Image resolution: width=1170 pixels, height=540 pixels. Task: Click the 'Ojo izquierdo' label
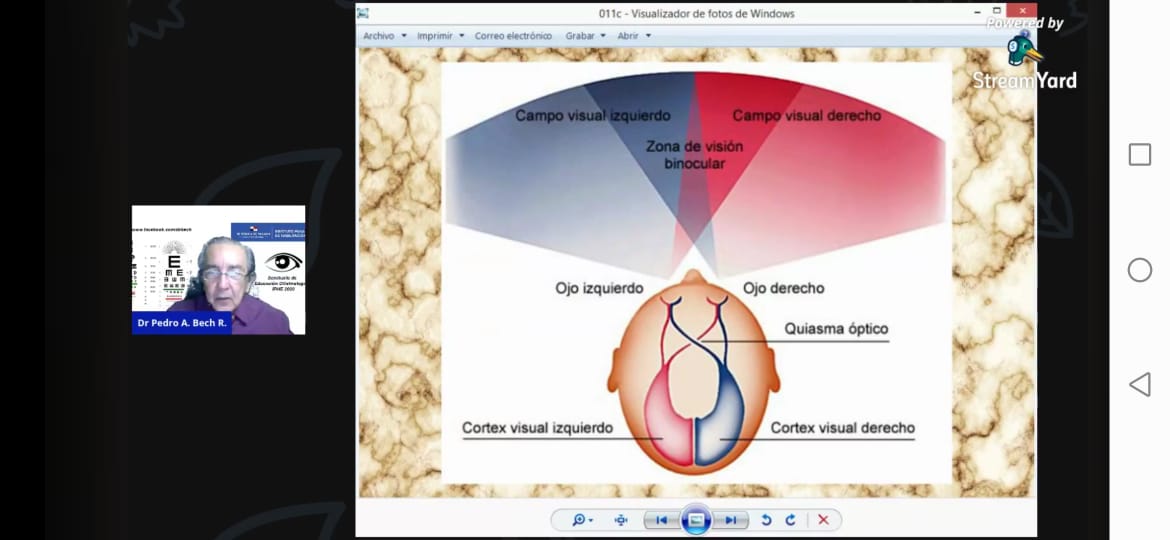tap(599, 288)
